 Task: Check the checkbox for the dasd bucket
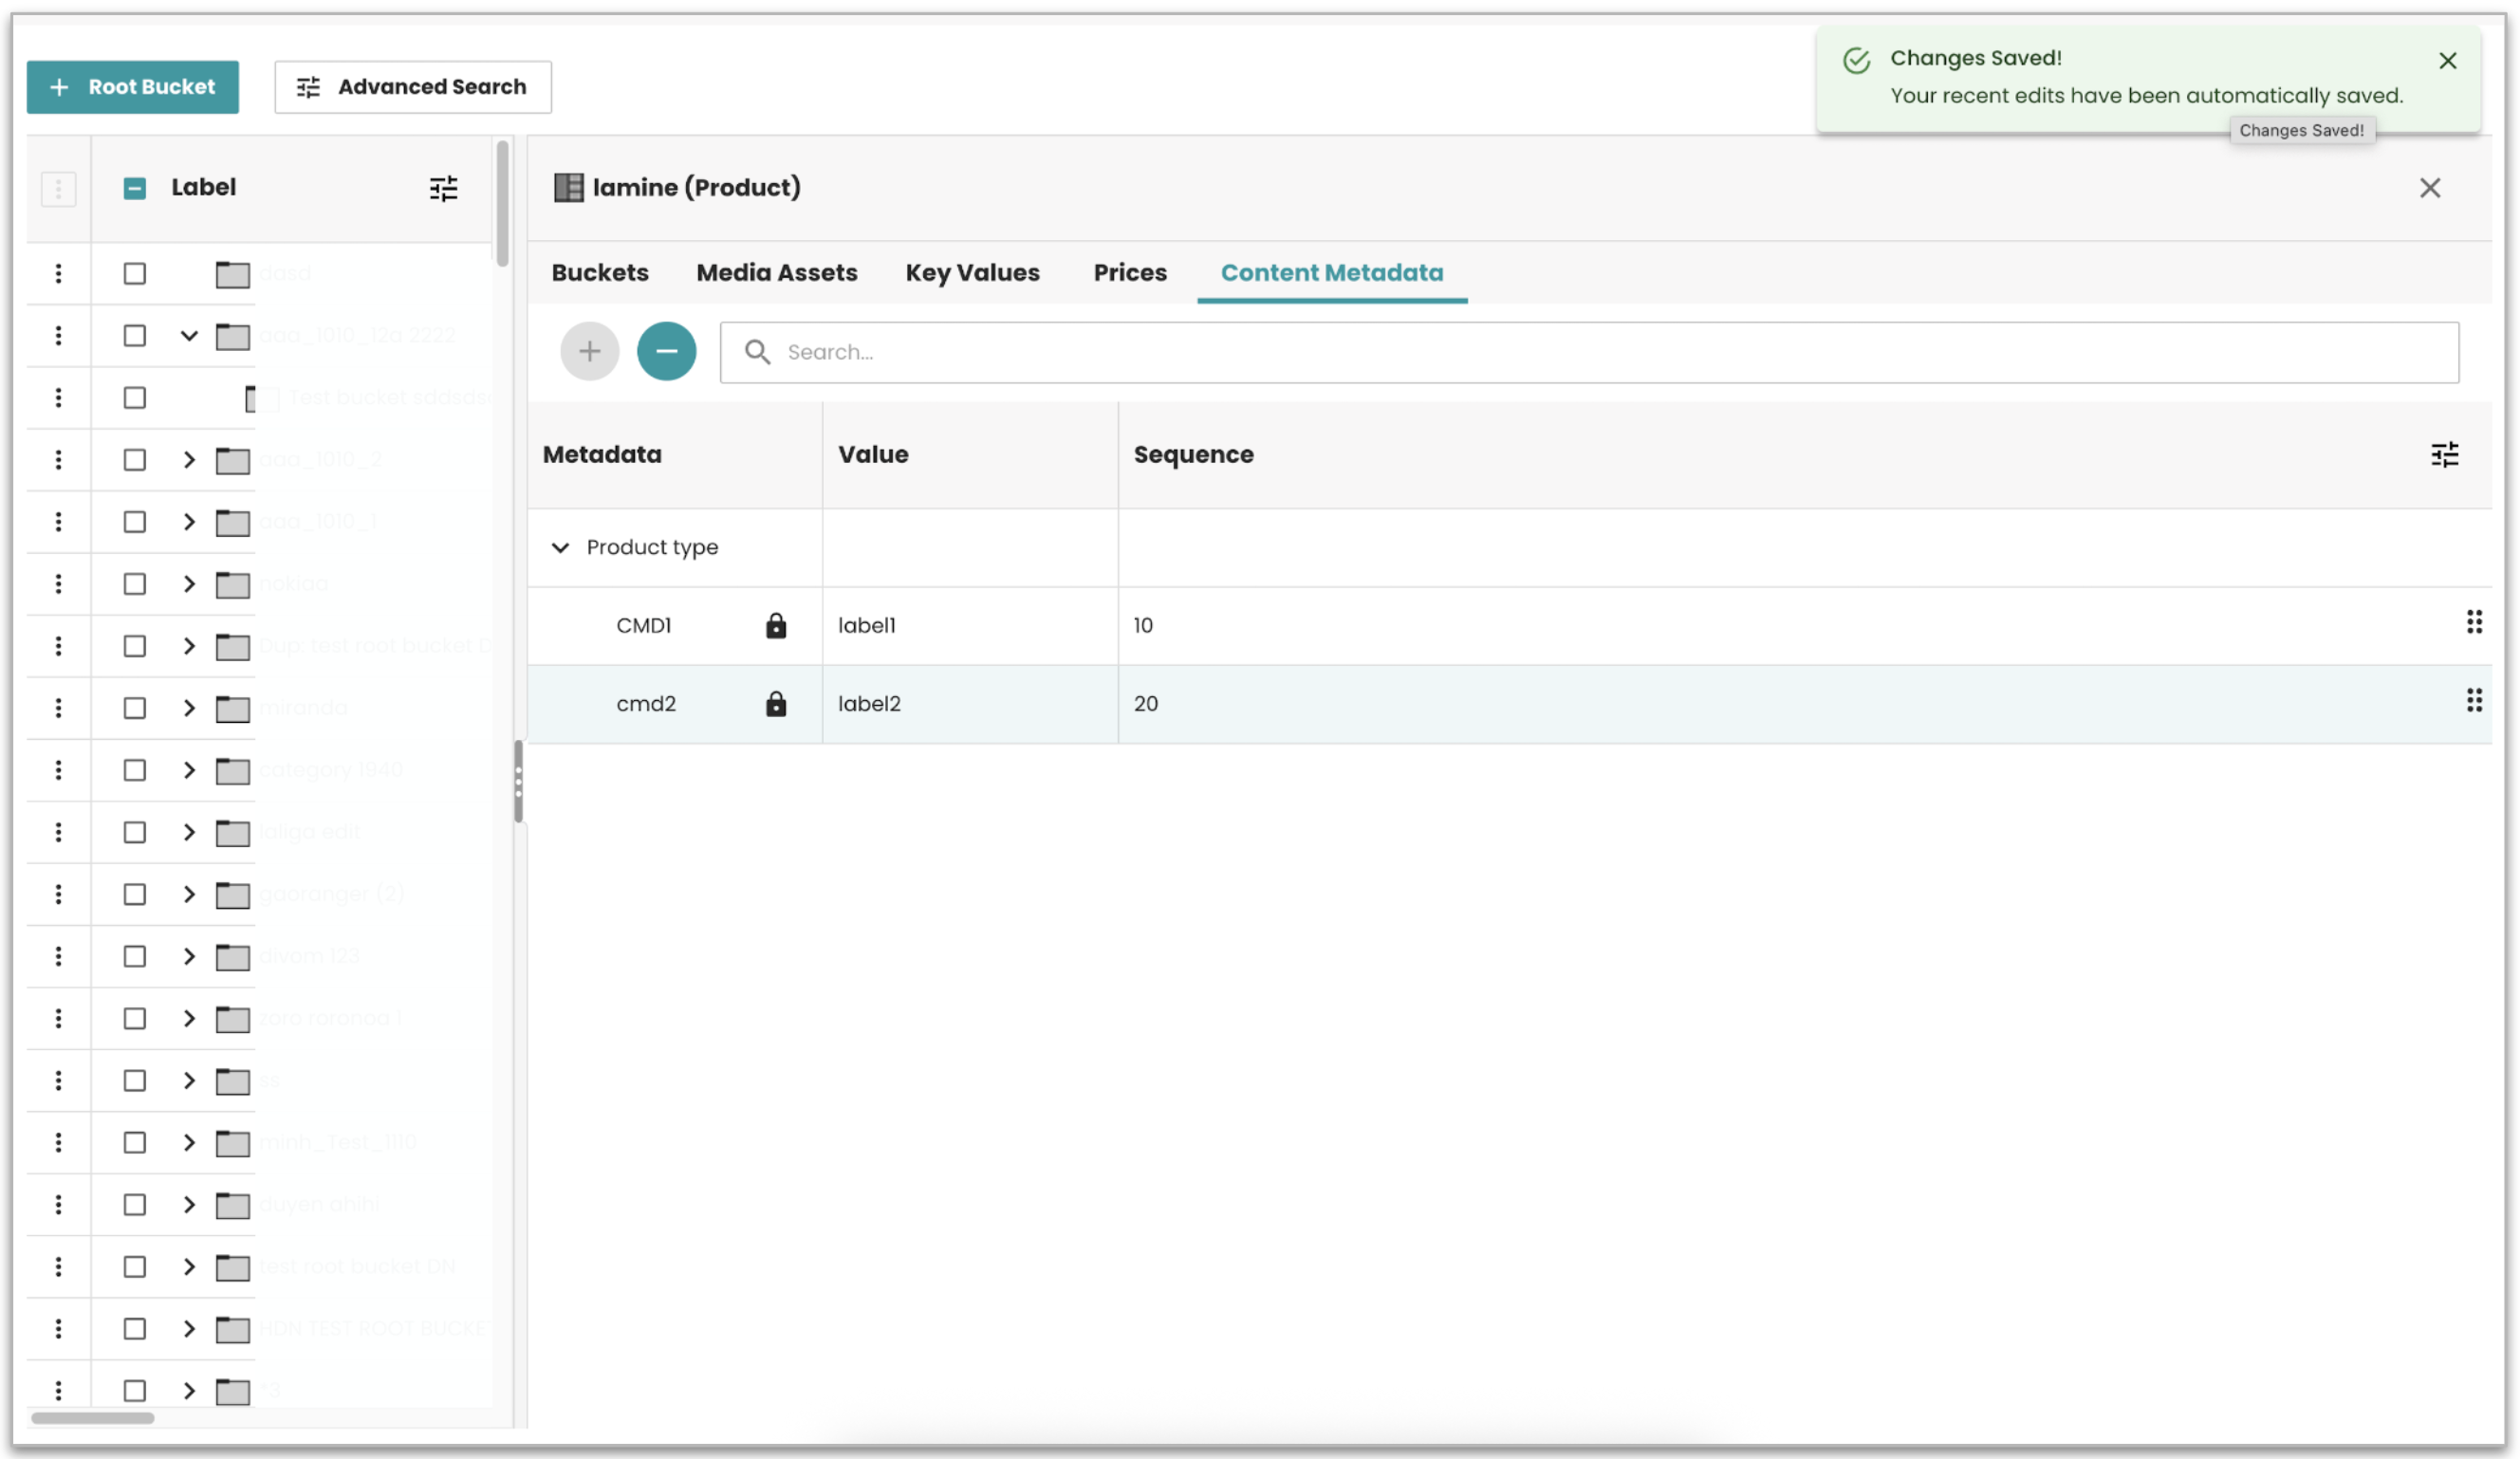134,273
